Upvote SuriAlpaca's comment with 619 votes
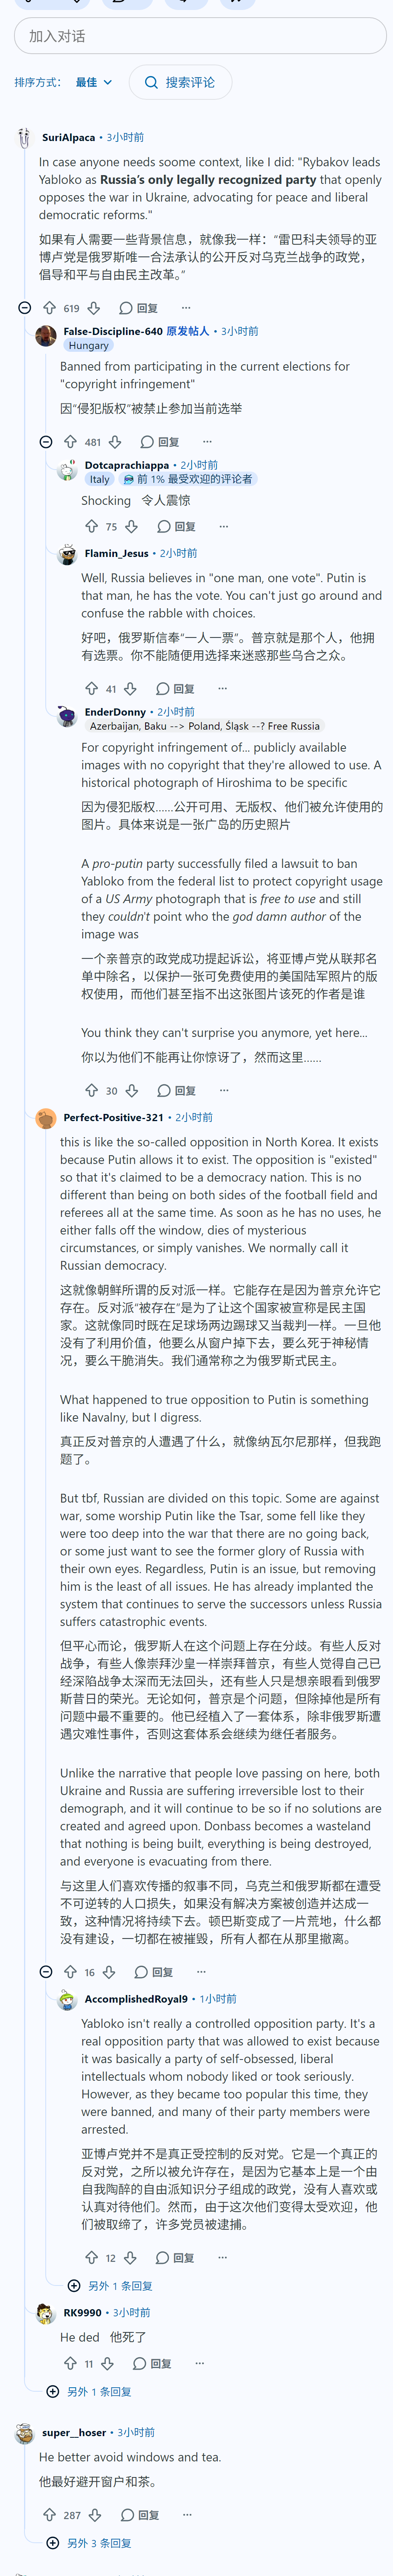The height and width of the screenshot is (2576, 393). pyautogui.click(x=49, y=308)
